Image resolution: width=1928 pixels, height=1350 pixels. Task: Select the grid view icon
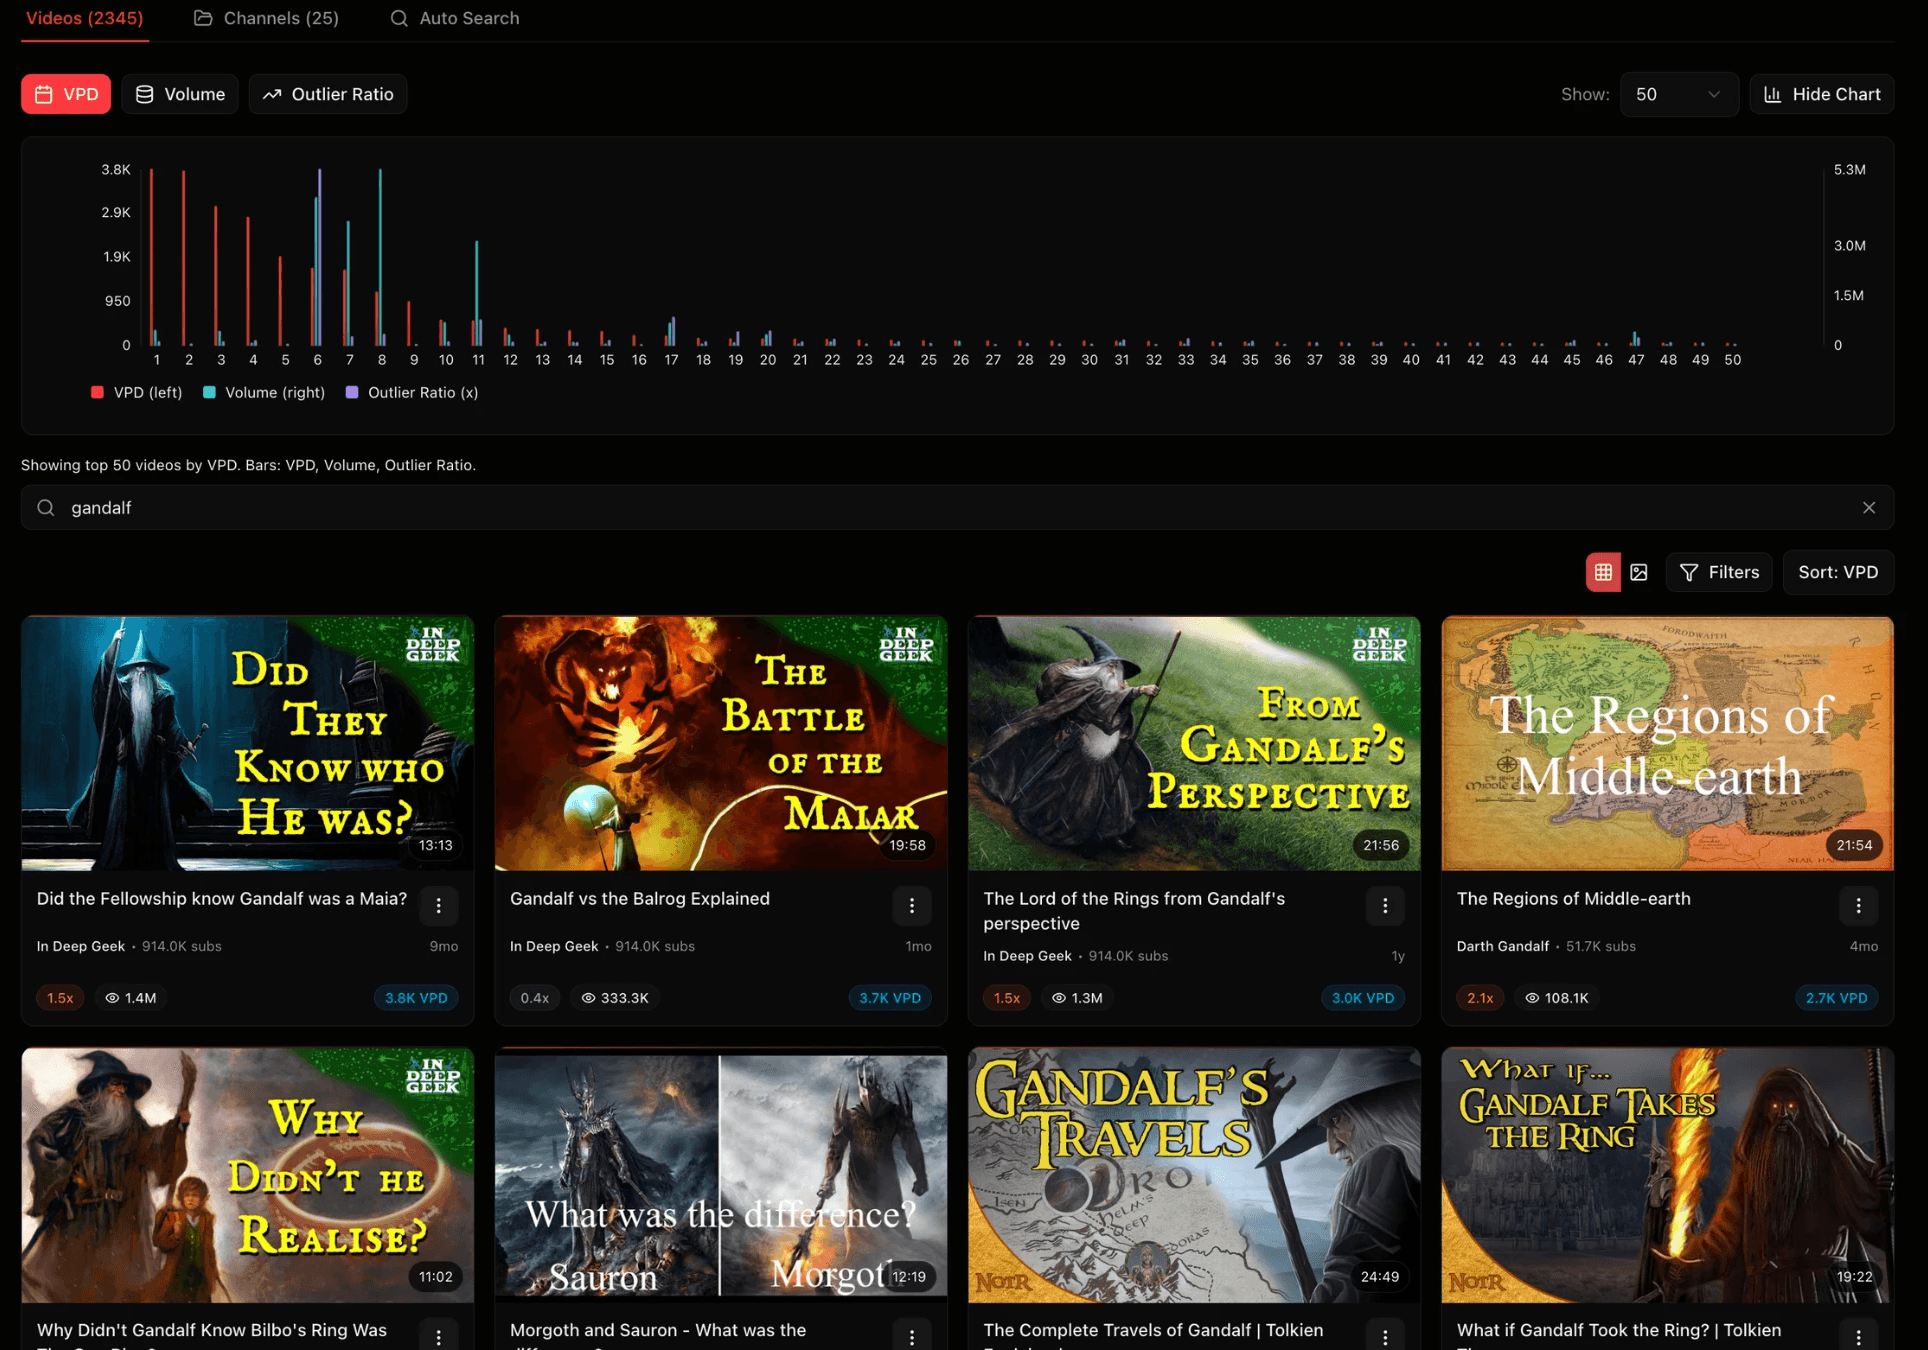coord(1604,571)
